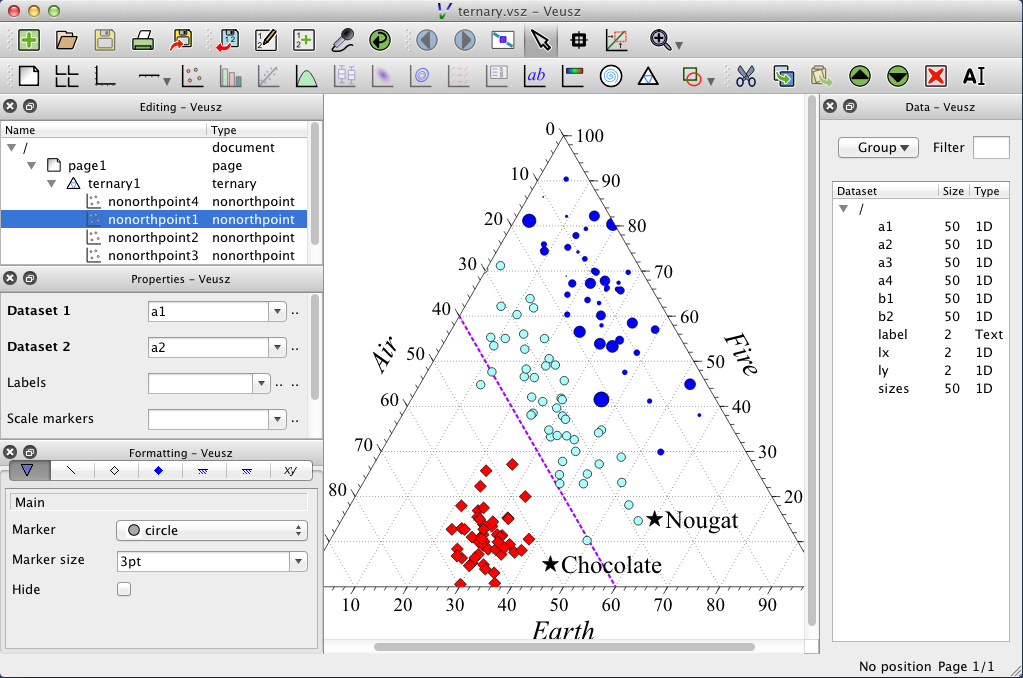Import data into Veusz toolbar icon
1023x678 pixels.
[228, 40]
